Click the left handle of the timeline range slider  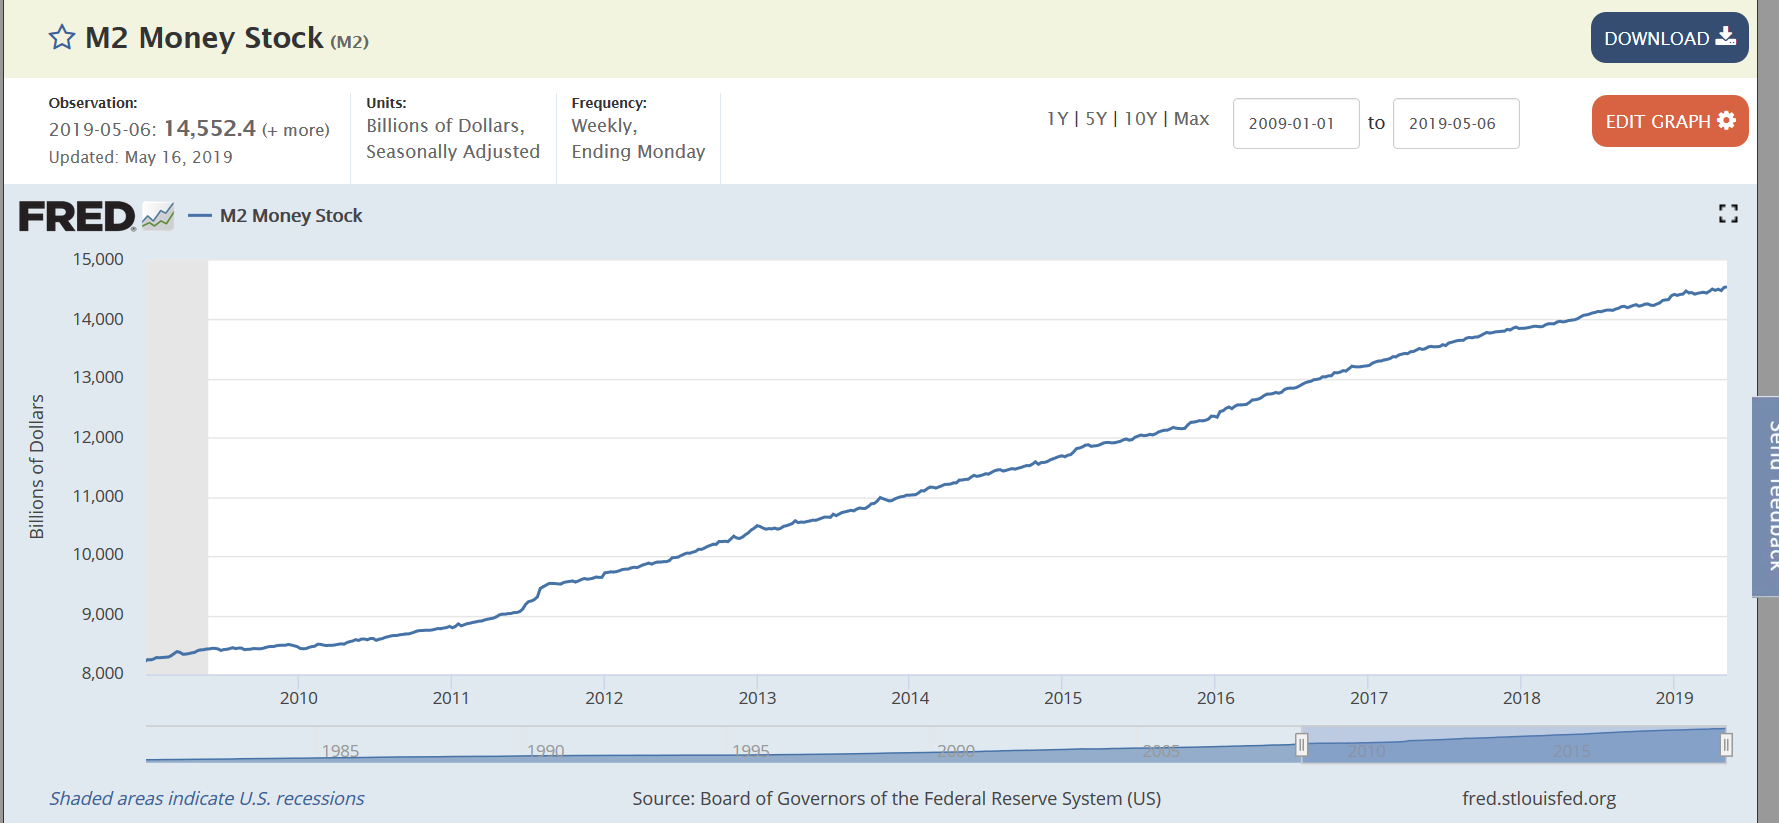1301,745
